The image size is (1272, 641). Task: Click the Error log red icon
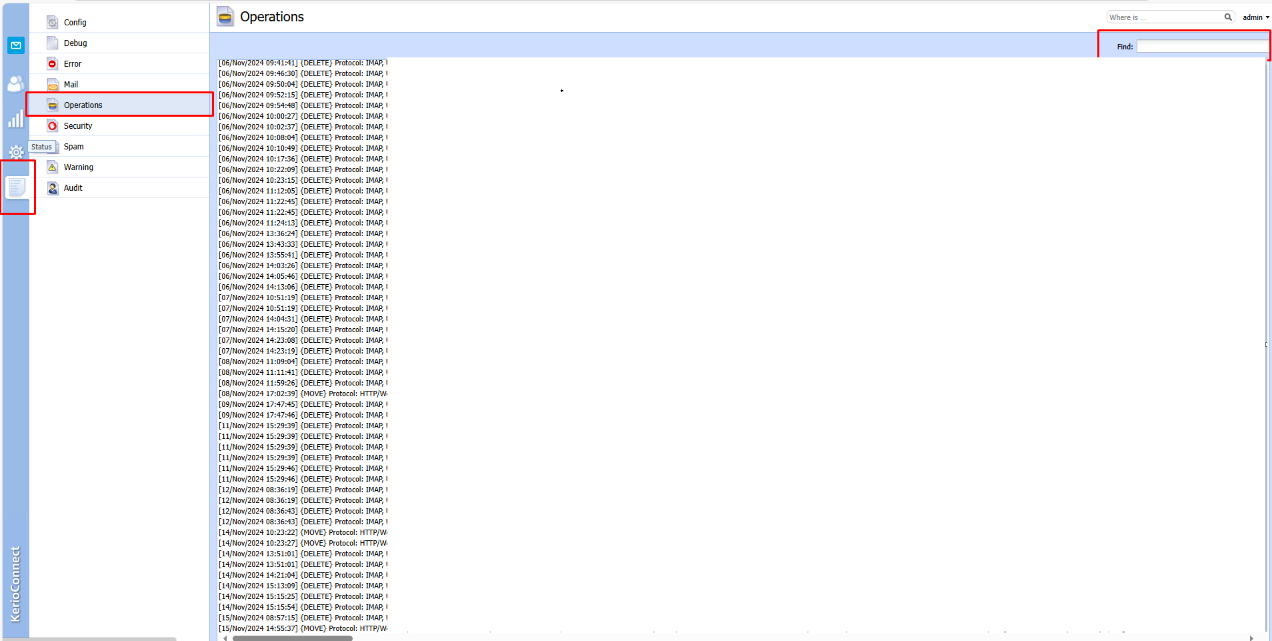pos(53,64)
